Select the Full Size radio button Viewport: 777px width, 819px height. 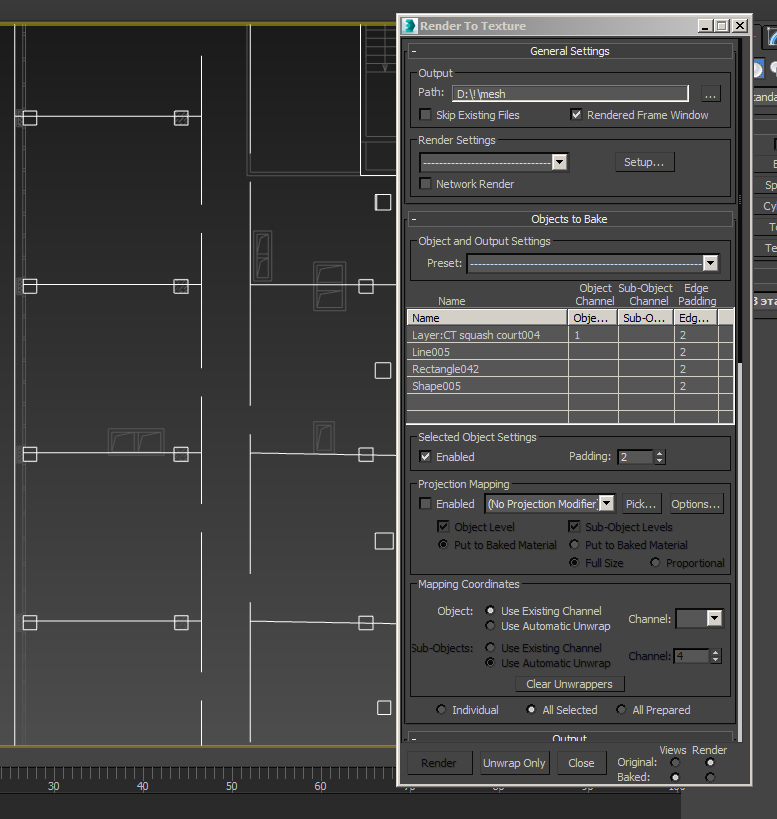click(x=574, y=563)
